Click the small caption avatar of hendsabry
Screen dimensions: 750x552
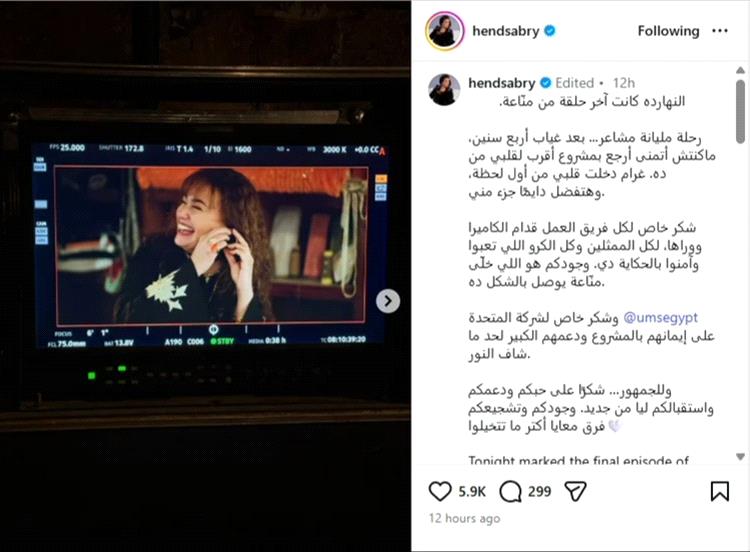pyautogui.click(x=444, y=89)
